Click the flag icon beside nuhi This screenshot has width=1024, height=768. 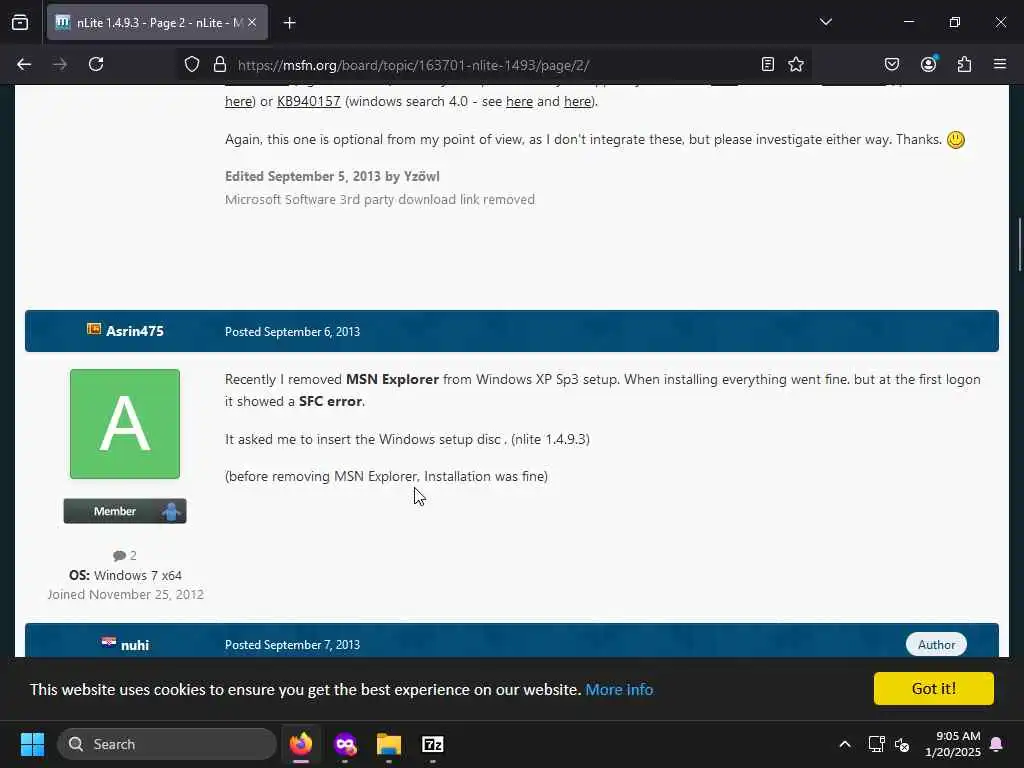[109, 642]
